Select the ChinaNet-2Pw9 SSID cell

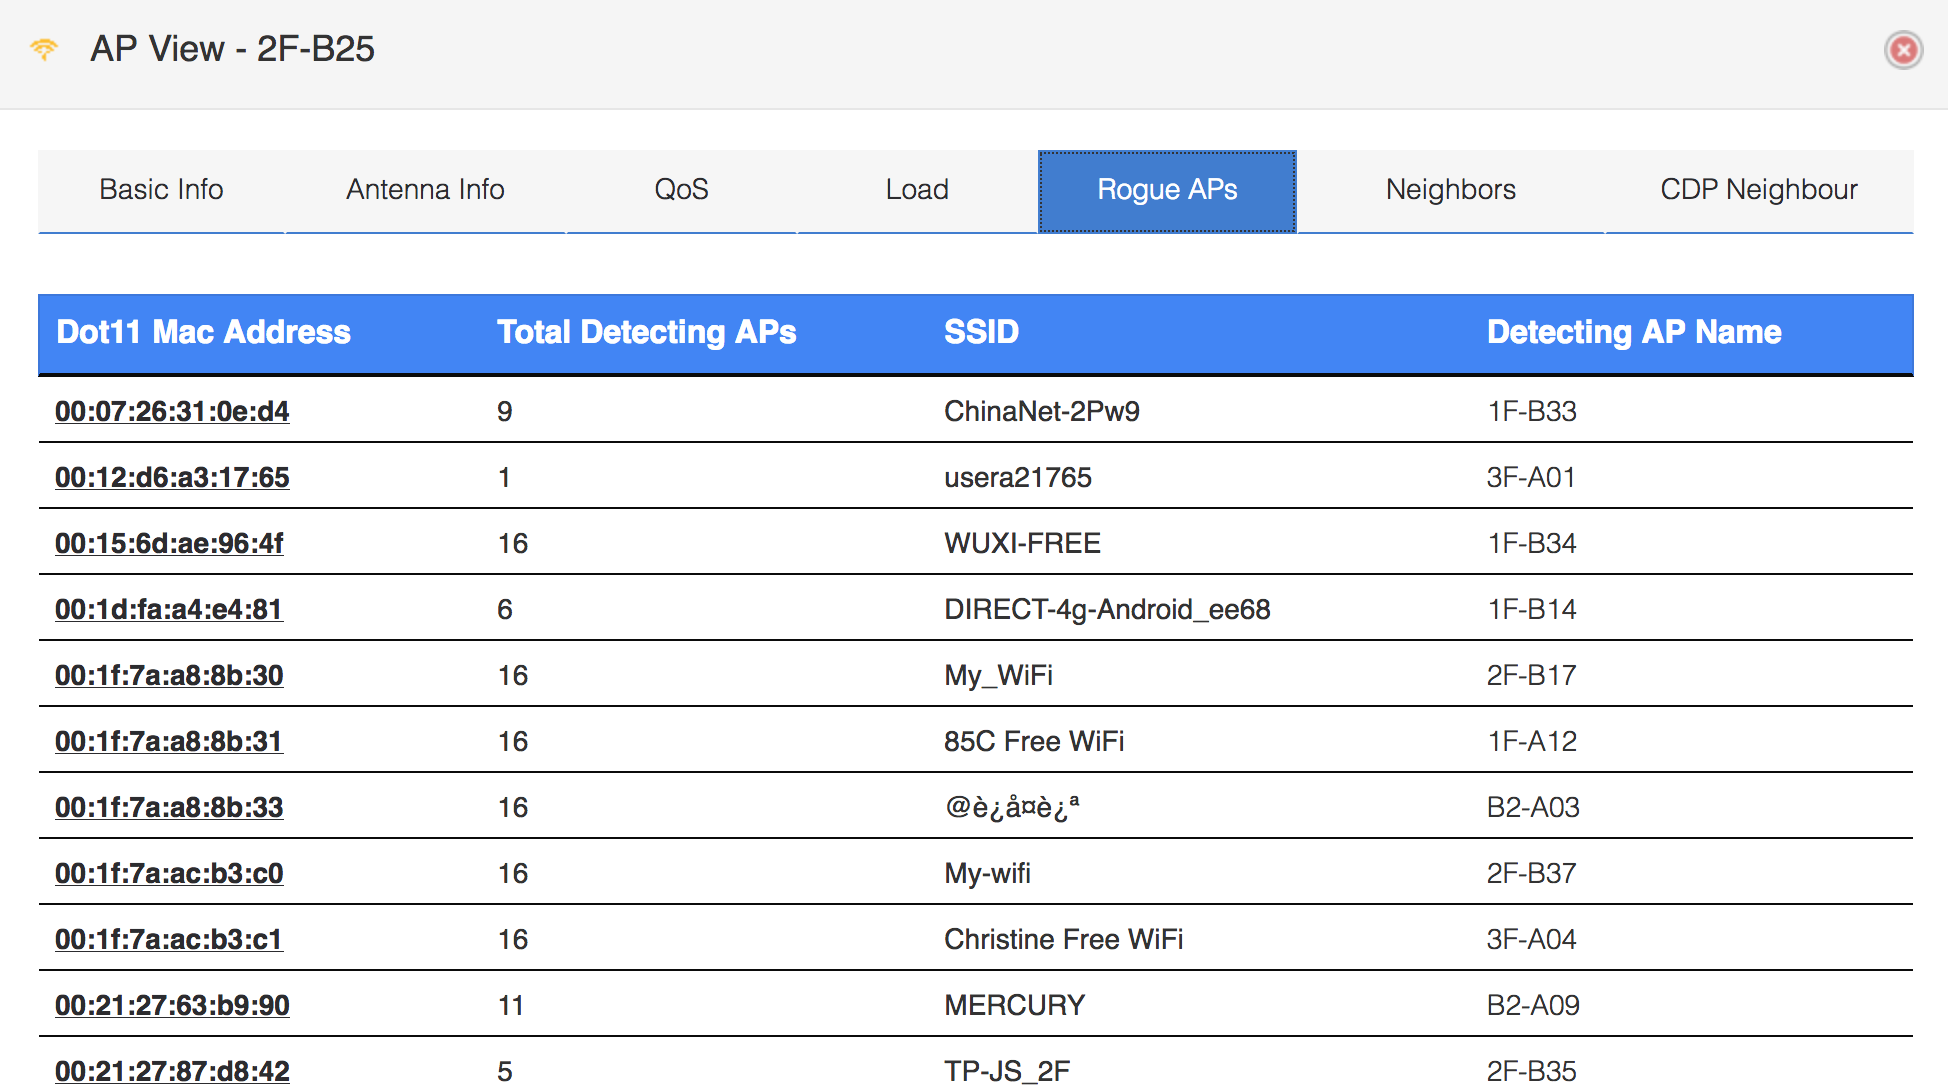pos(1042,411)
